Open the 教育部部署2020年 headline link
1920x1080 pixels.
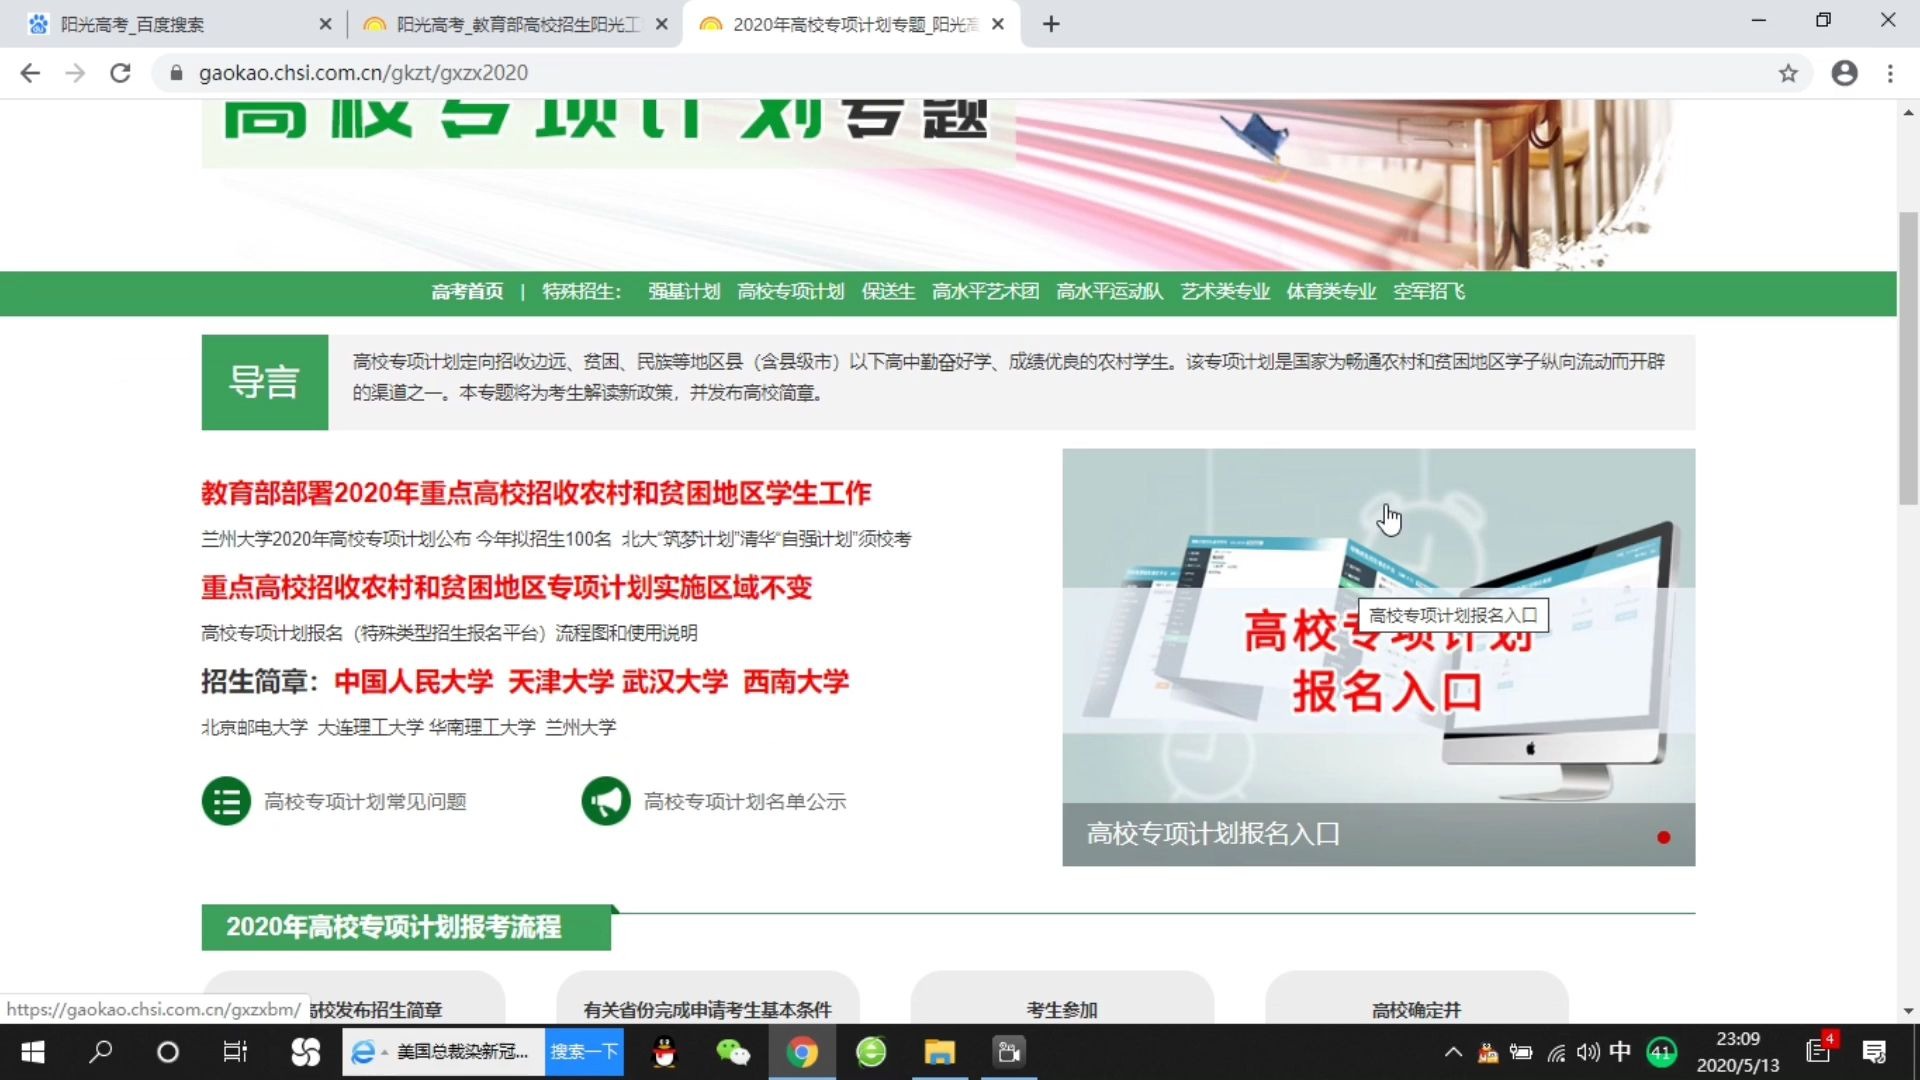pos(534,492)
